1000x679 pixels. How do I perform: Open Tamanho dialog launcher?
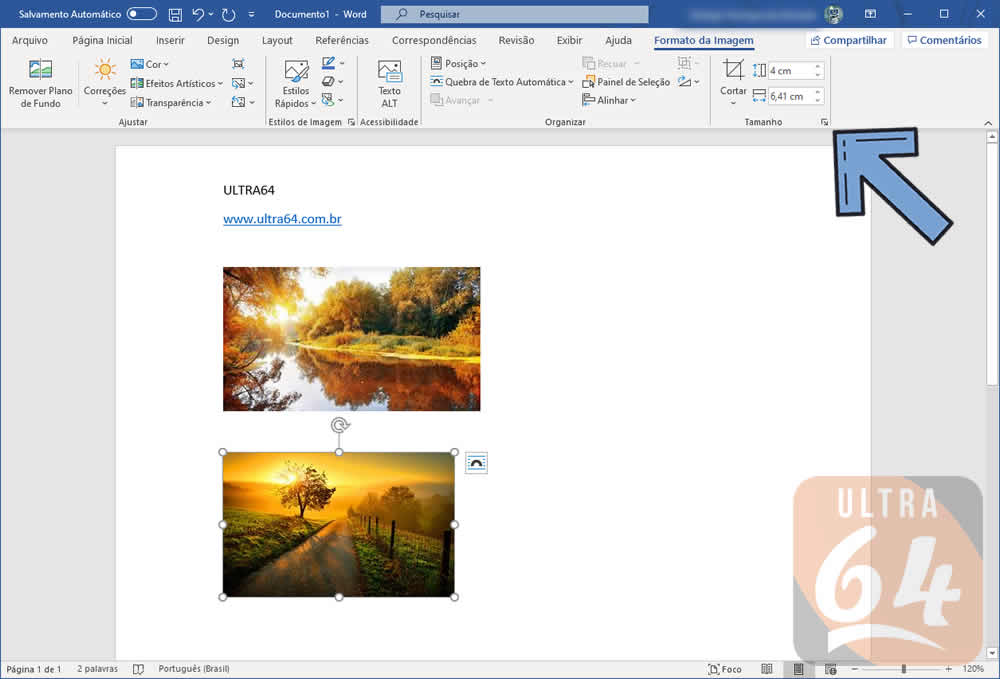(x=824, y=122)
